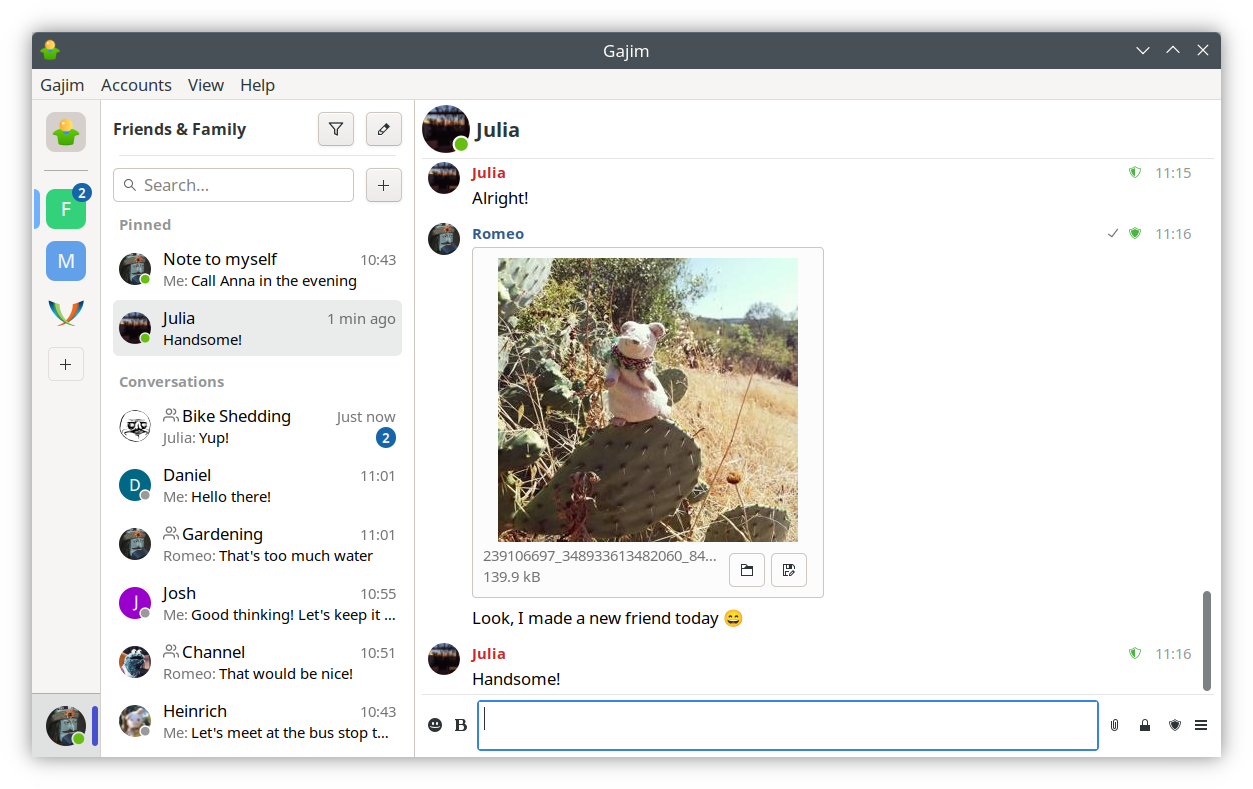Click the 'Look, I made a new friend today' message

(608, 618)
